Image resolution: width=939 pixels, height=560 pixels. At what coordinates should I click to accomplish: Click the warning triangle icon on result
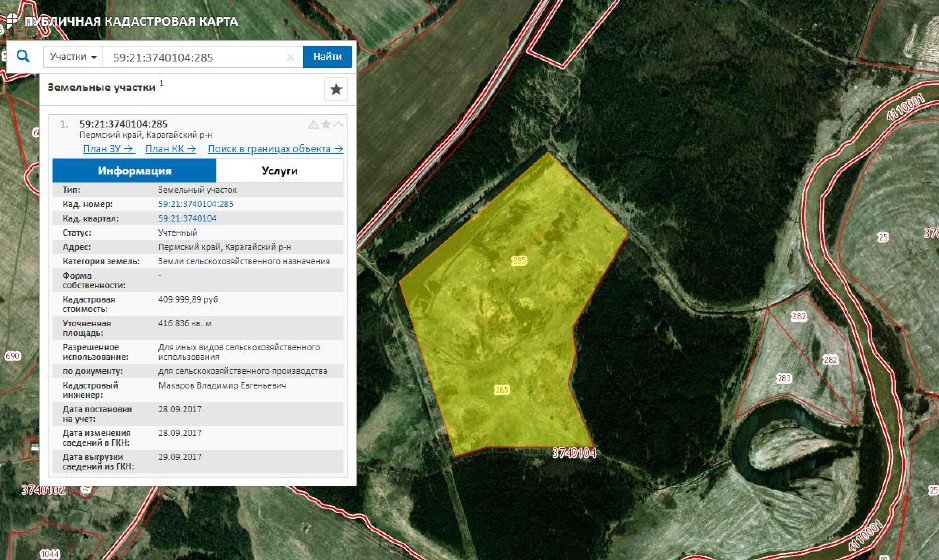(x=313, y=125)
